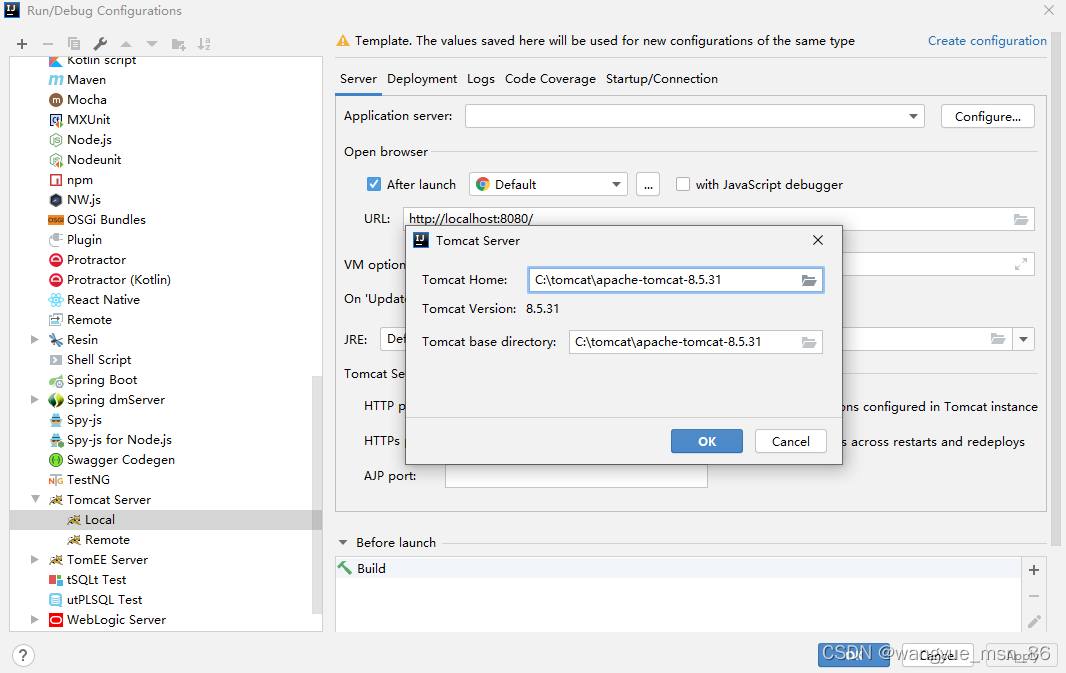
Task: Expand the Resin tree node
Action: [35, 339]
